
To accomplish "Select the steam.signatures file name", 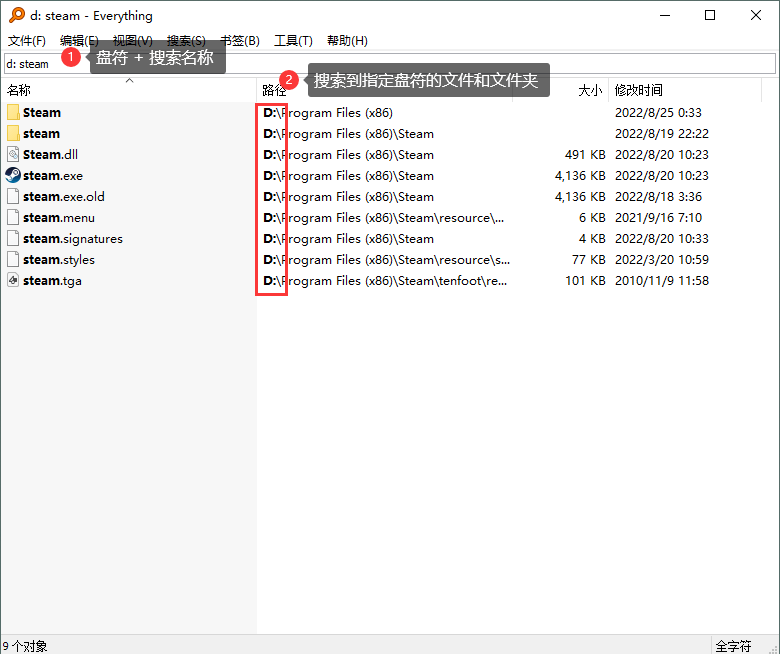I will point(73,239).
